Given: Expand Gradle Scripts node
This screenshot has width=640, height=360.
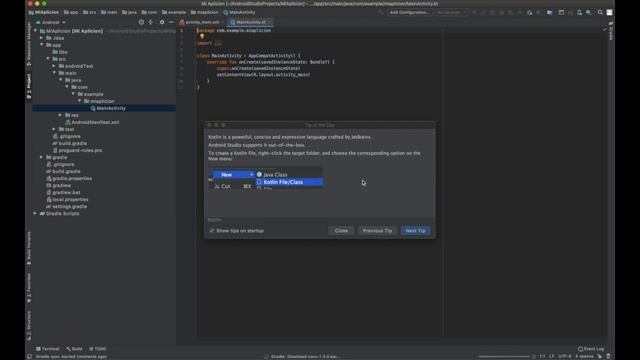Looking at the screenshot, I should [x=35, y=213].
